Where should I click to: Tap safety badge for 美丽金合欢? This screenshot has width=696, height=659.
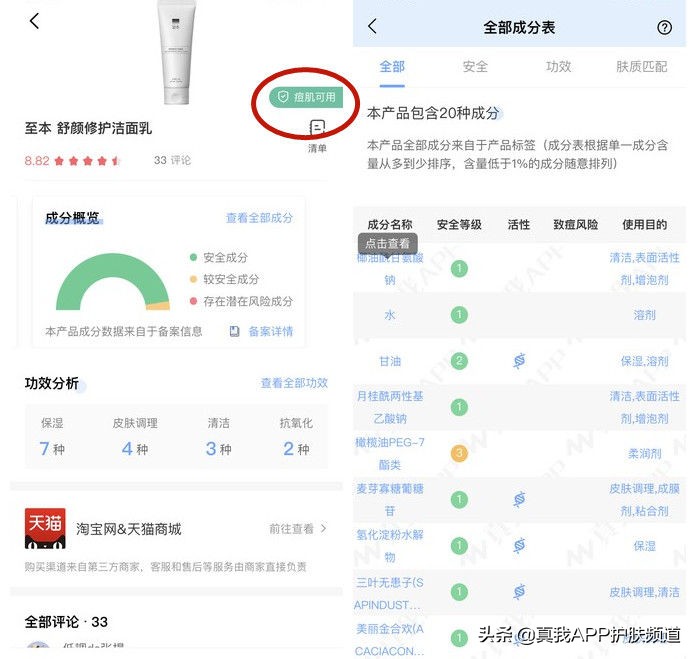tap(459, 638)
